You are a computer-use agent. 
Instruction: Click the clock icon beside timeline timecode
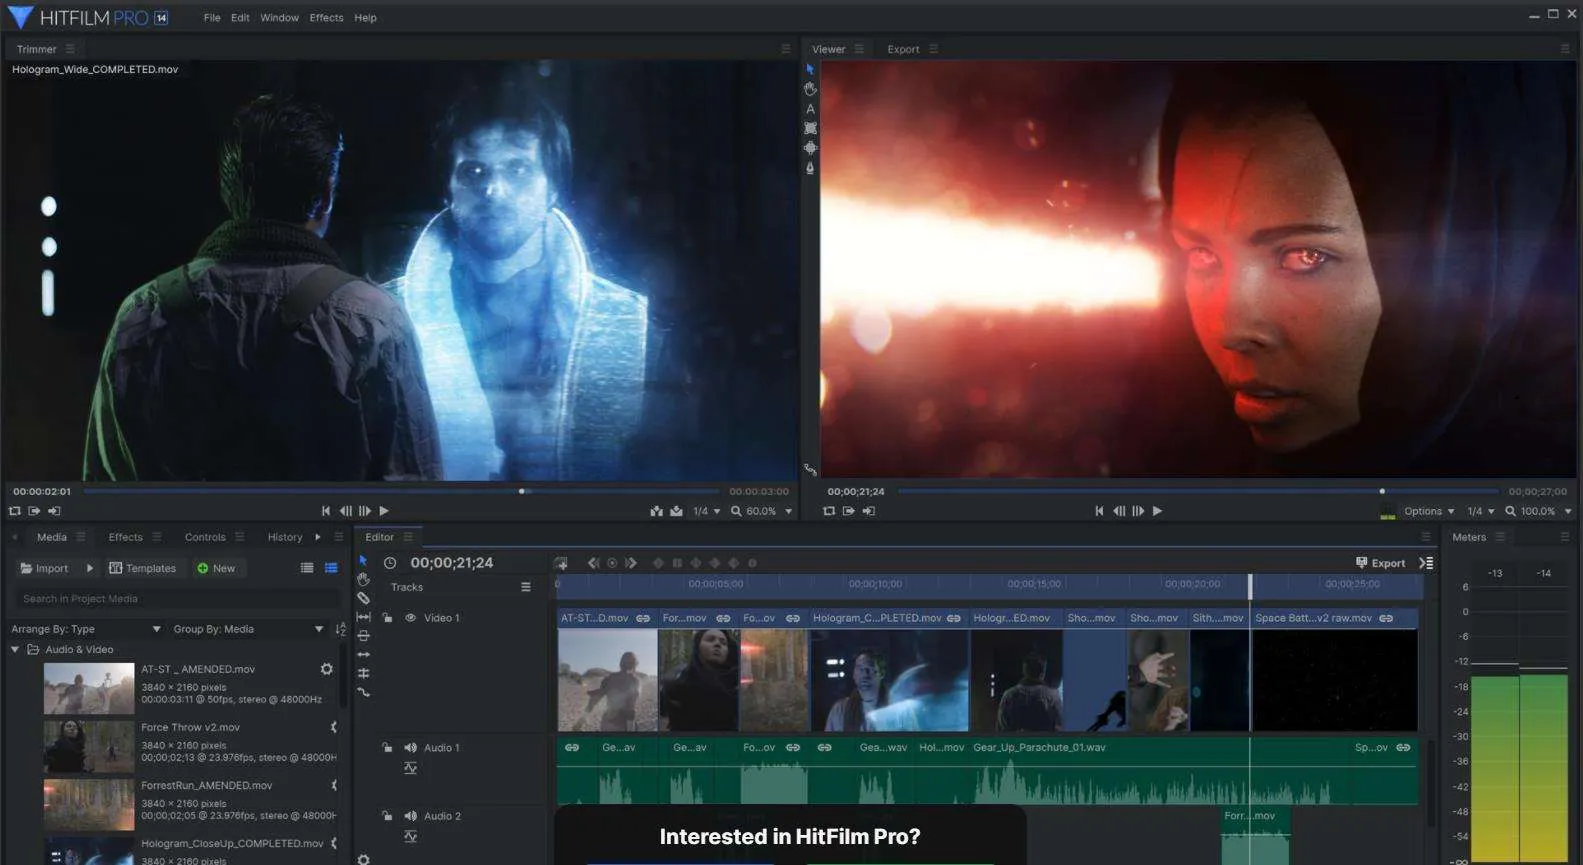tap(390, 563)
